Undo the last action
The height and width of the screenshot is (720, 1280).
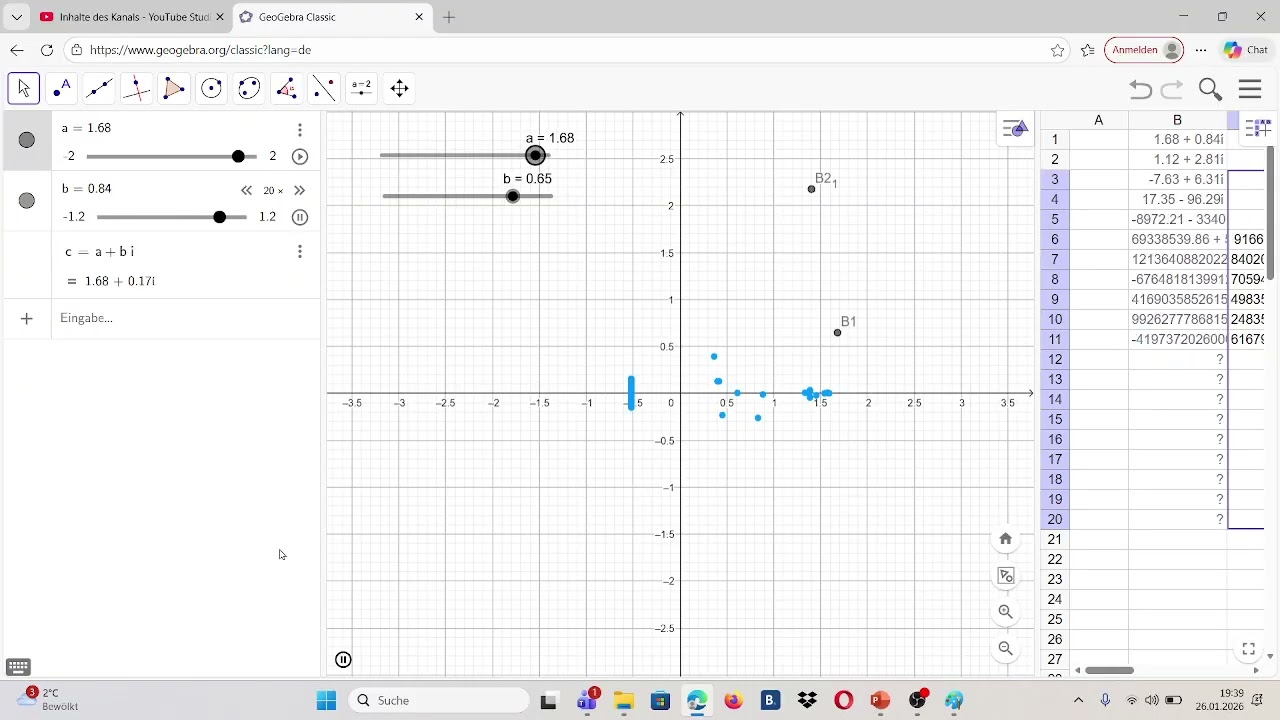point(1140,90)
